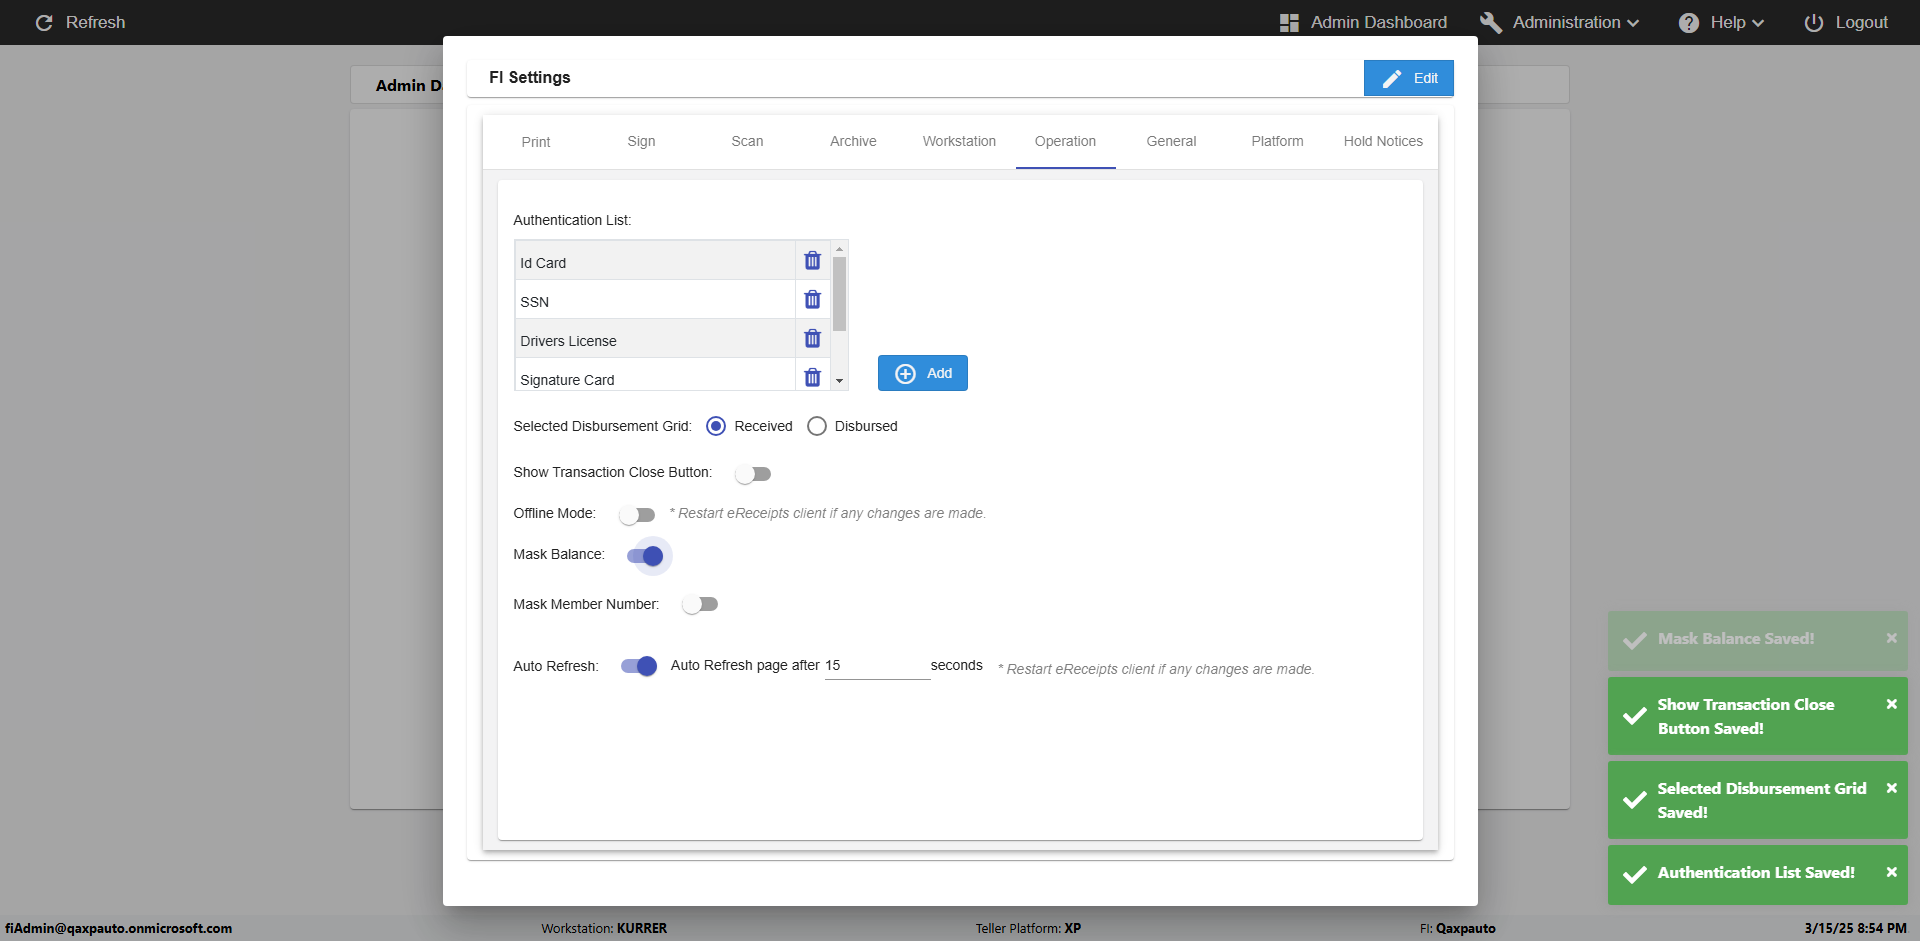Add a new authentication list item
Screen dimensions: 1920x941
pyautogui.click(x=922, y=373)
